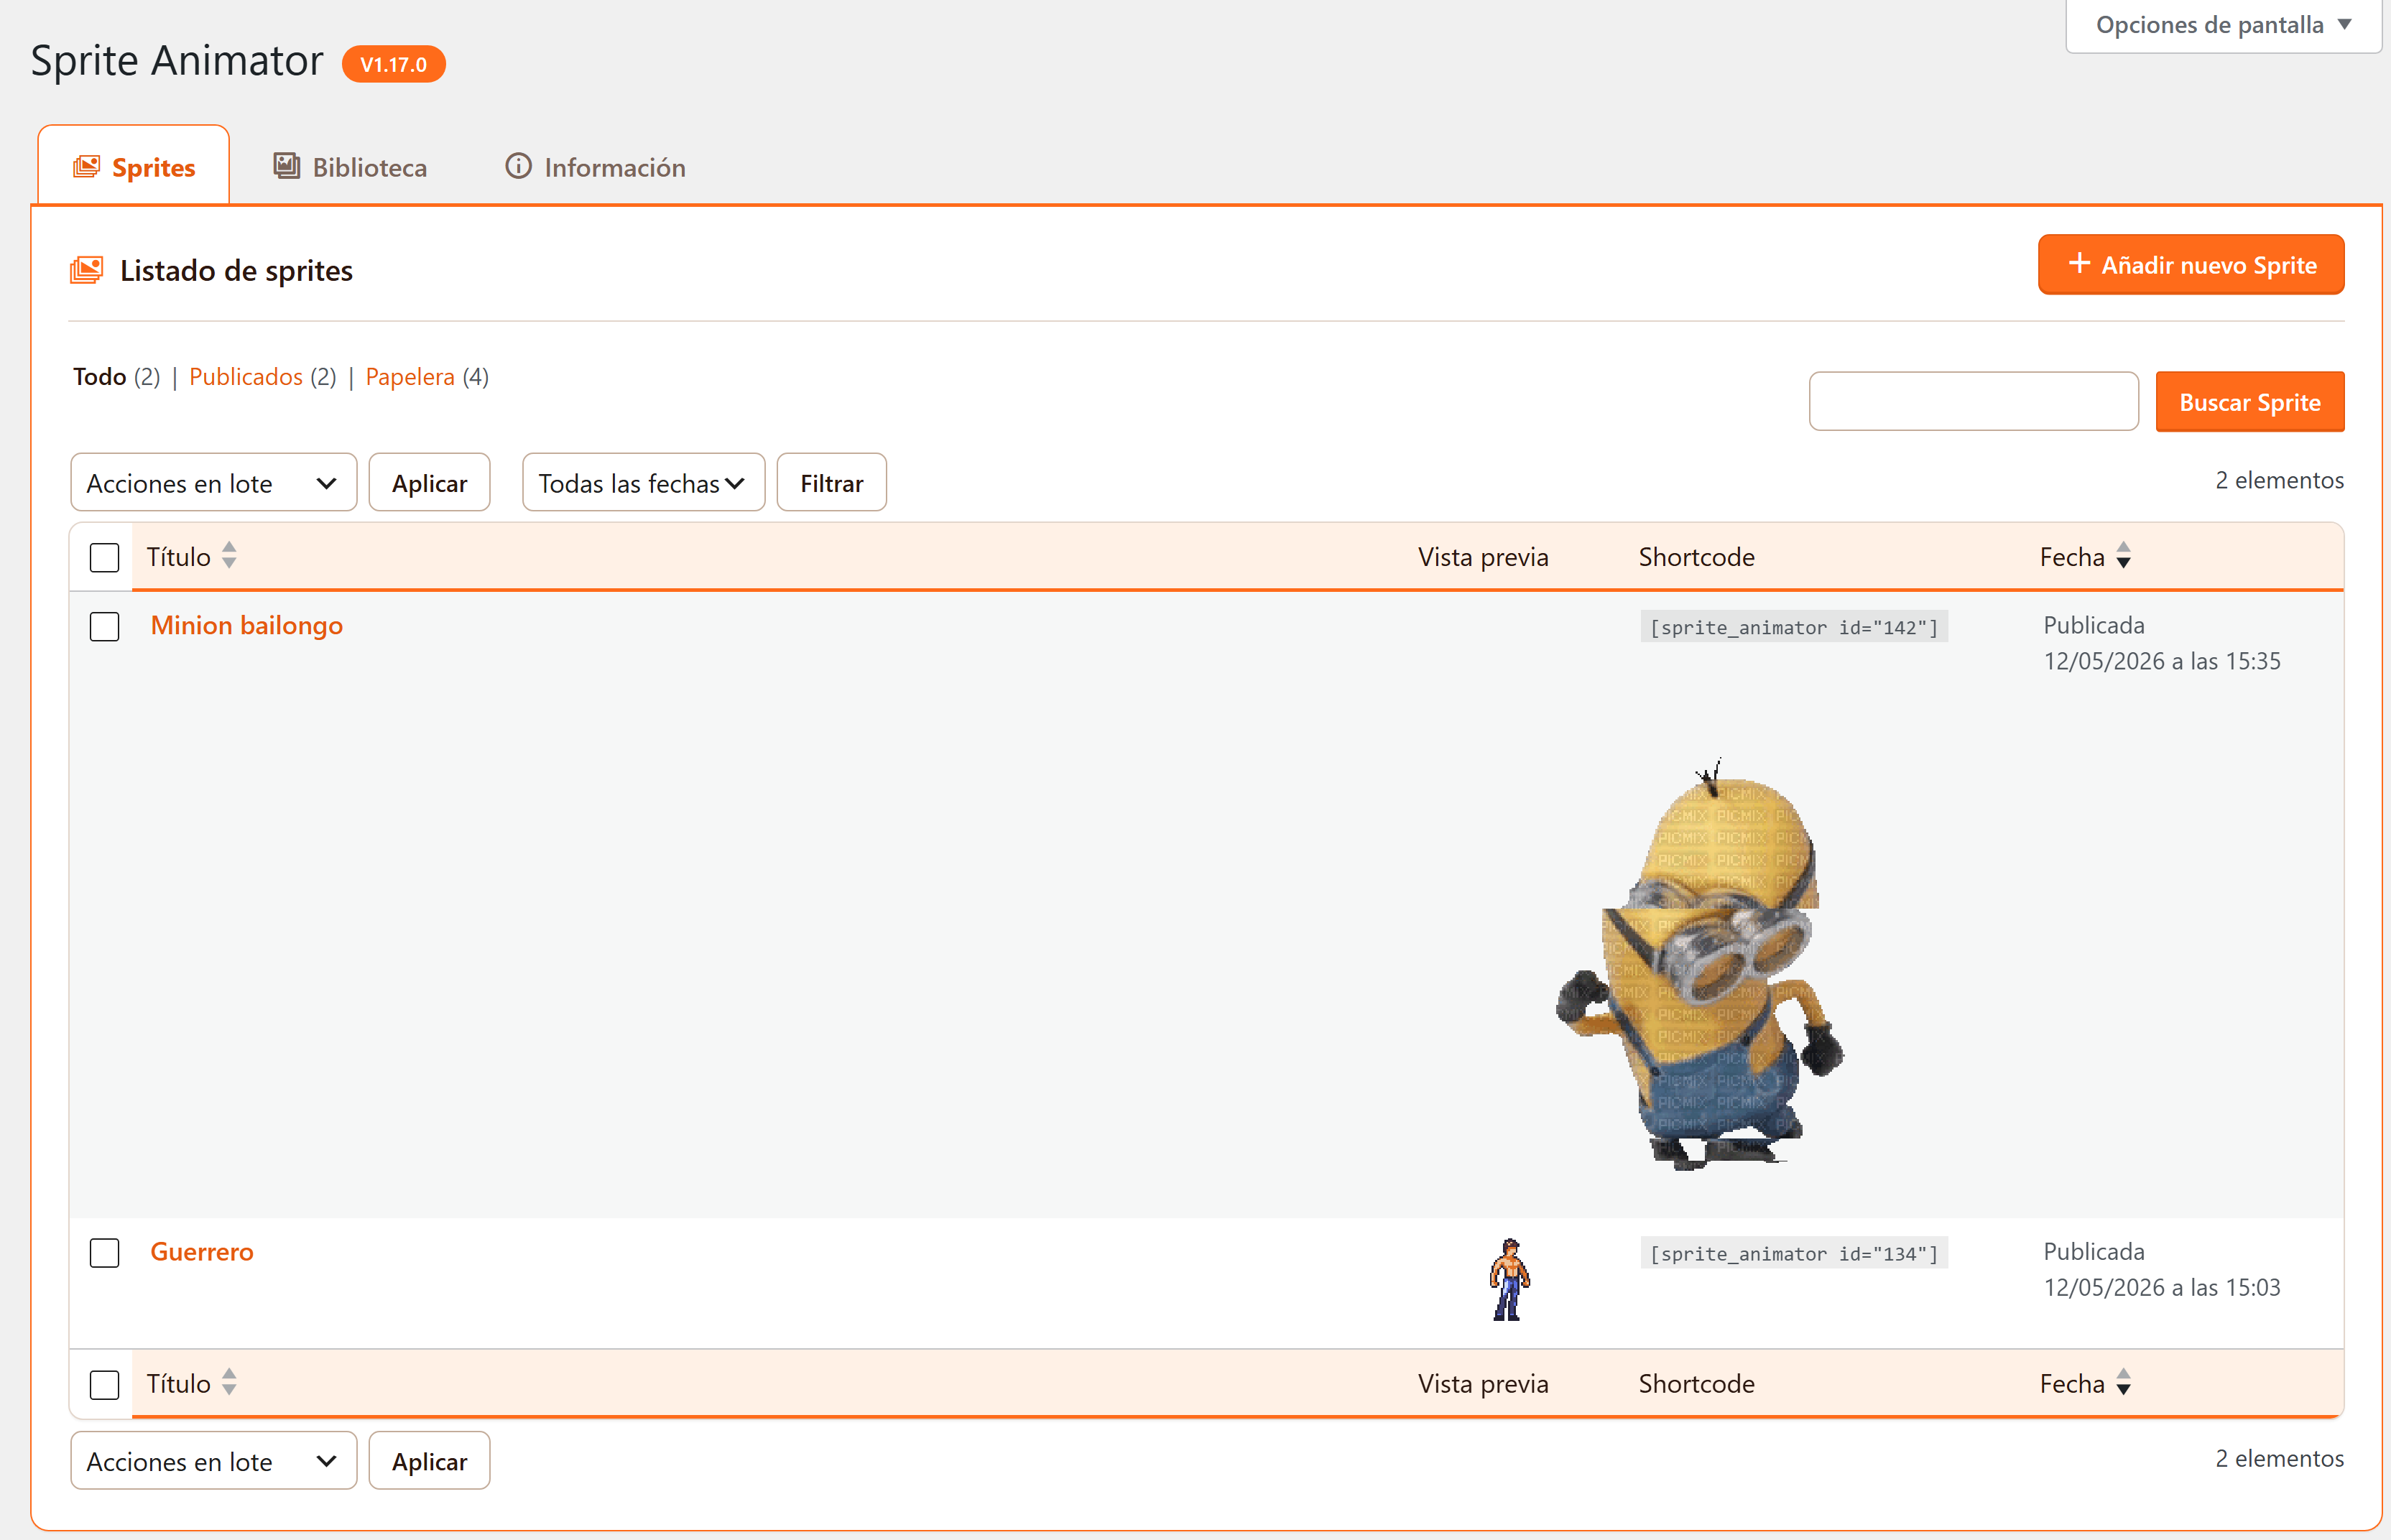Click the Listado de sprites heading icon

(86, 270)
